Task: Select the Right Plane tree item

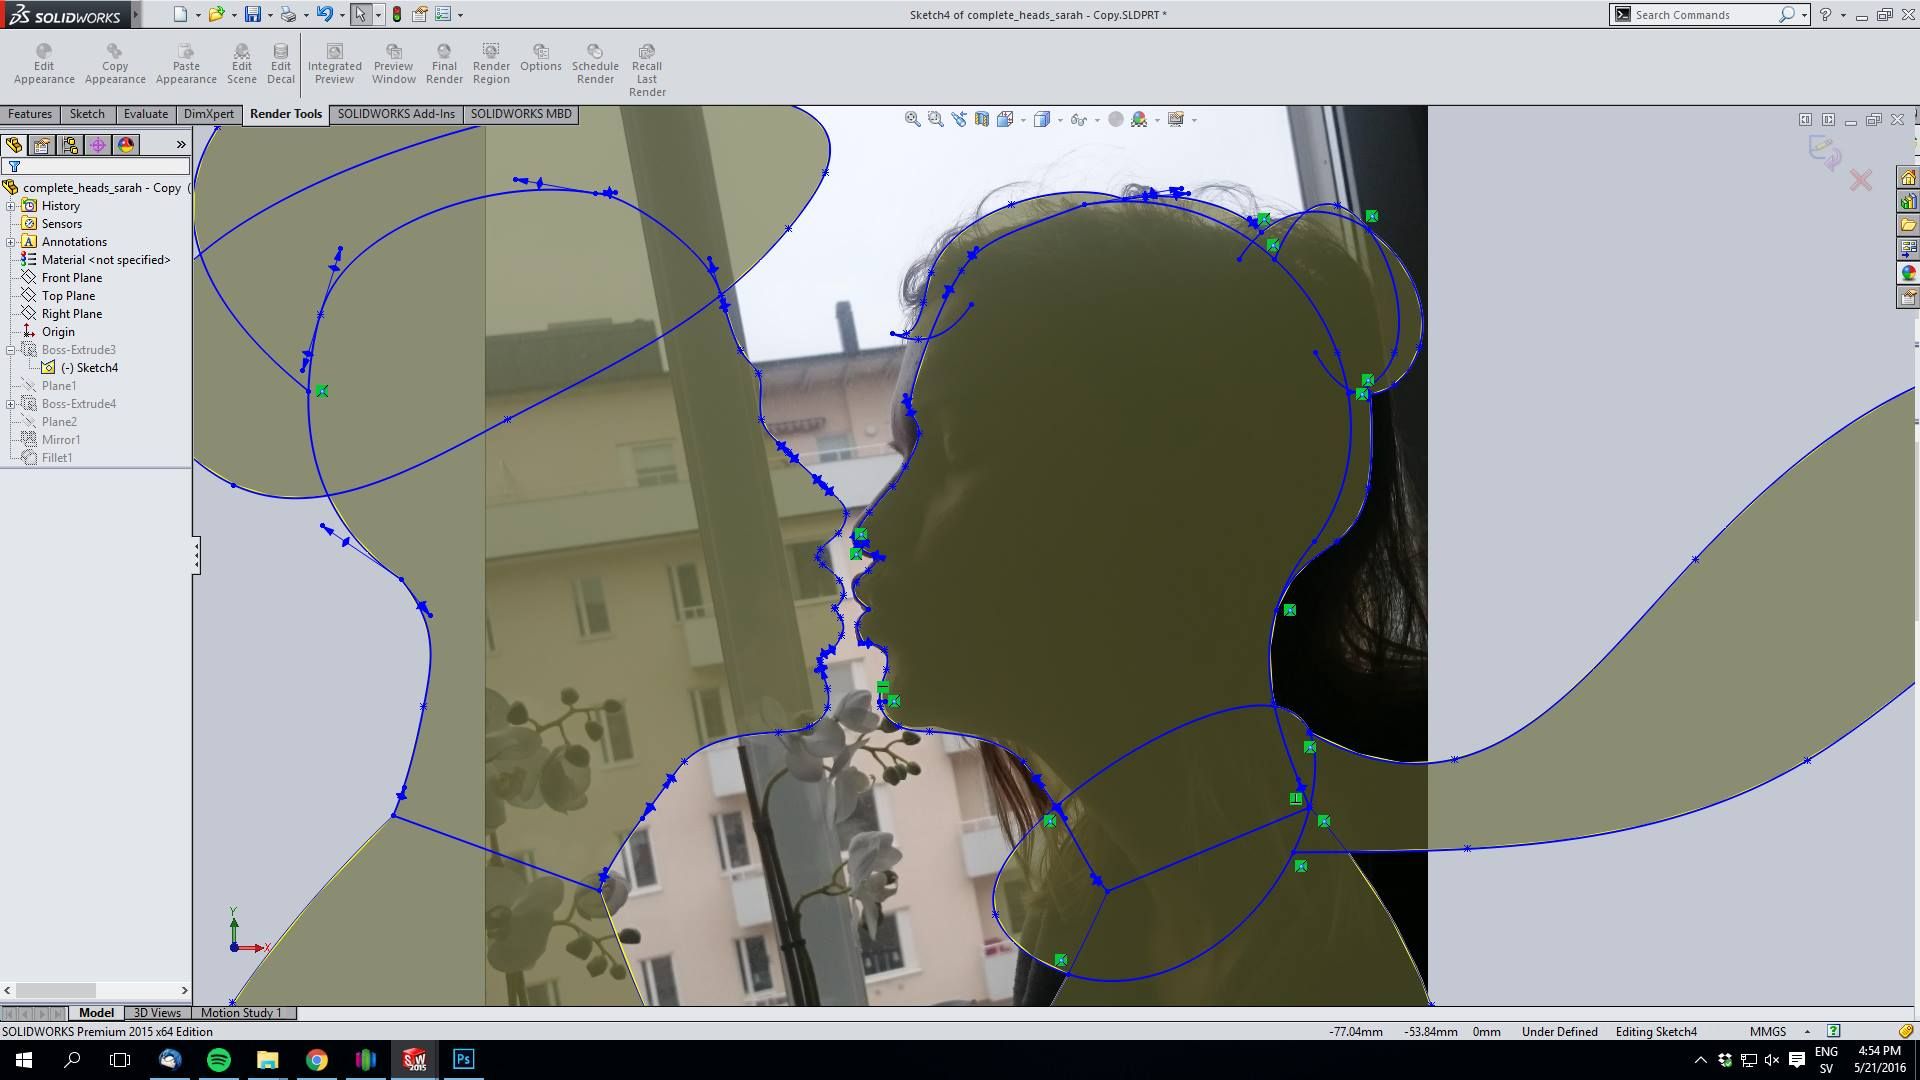Action: (x=71, y=314)
